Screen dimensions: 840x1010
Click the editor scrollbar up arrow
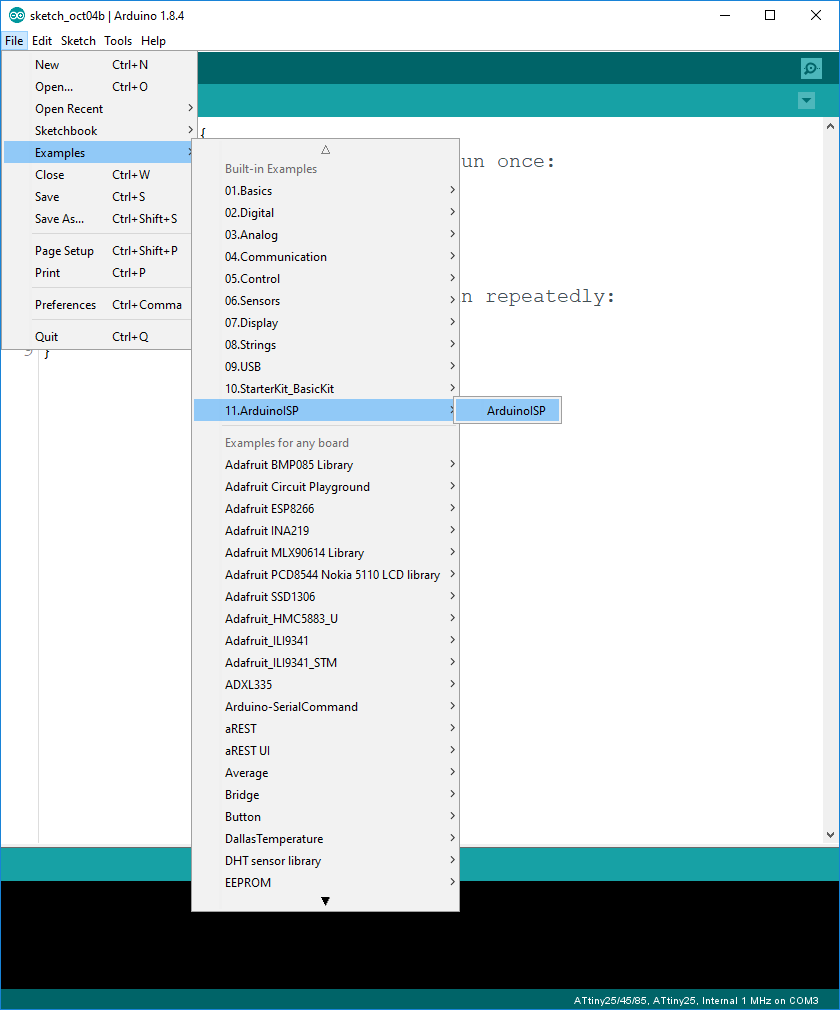pos(830,127)
